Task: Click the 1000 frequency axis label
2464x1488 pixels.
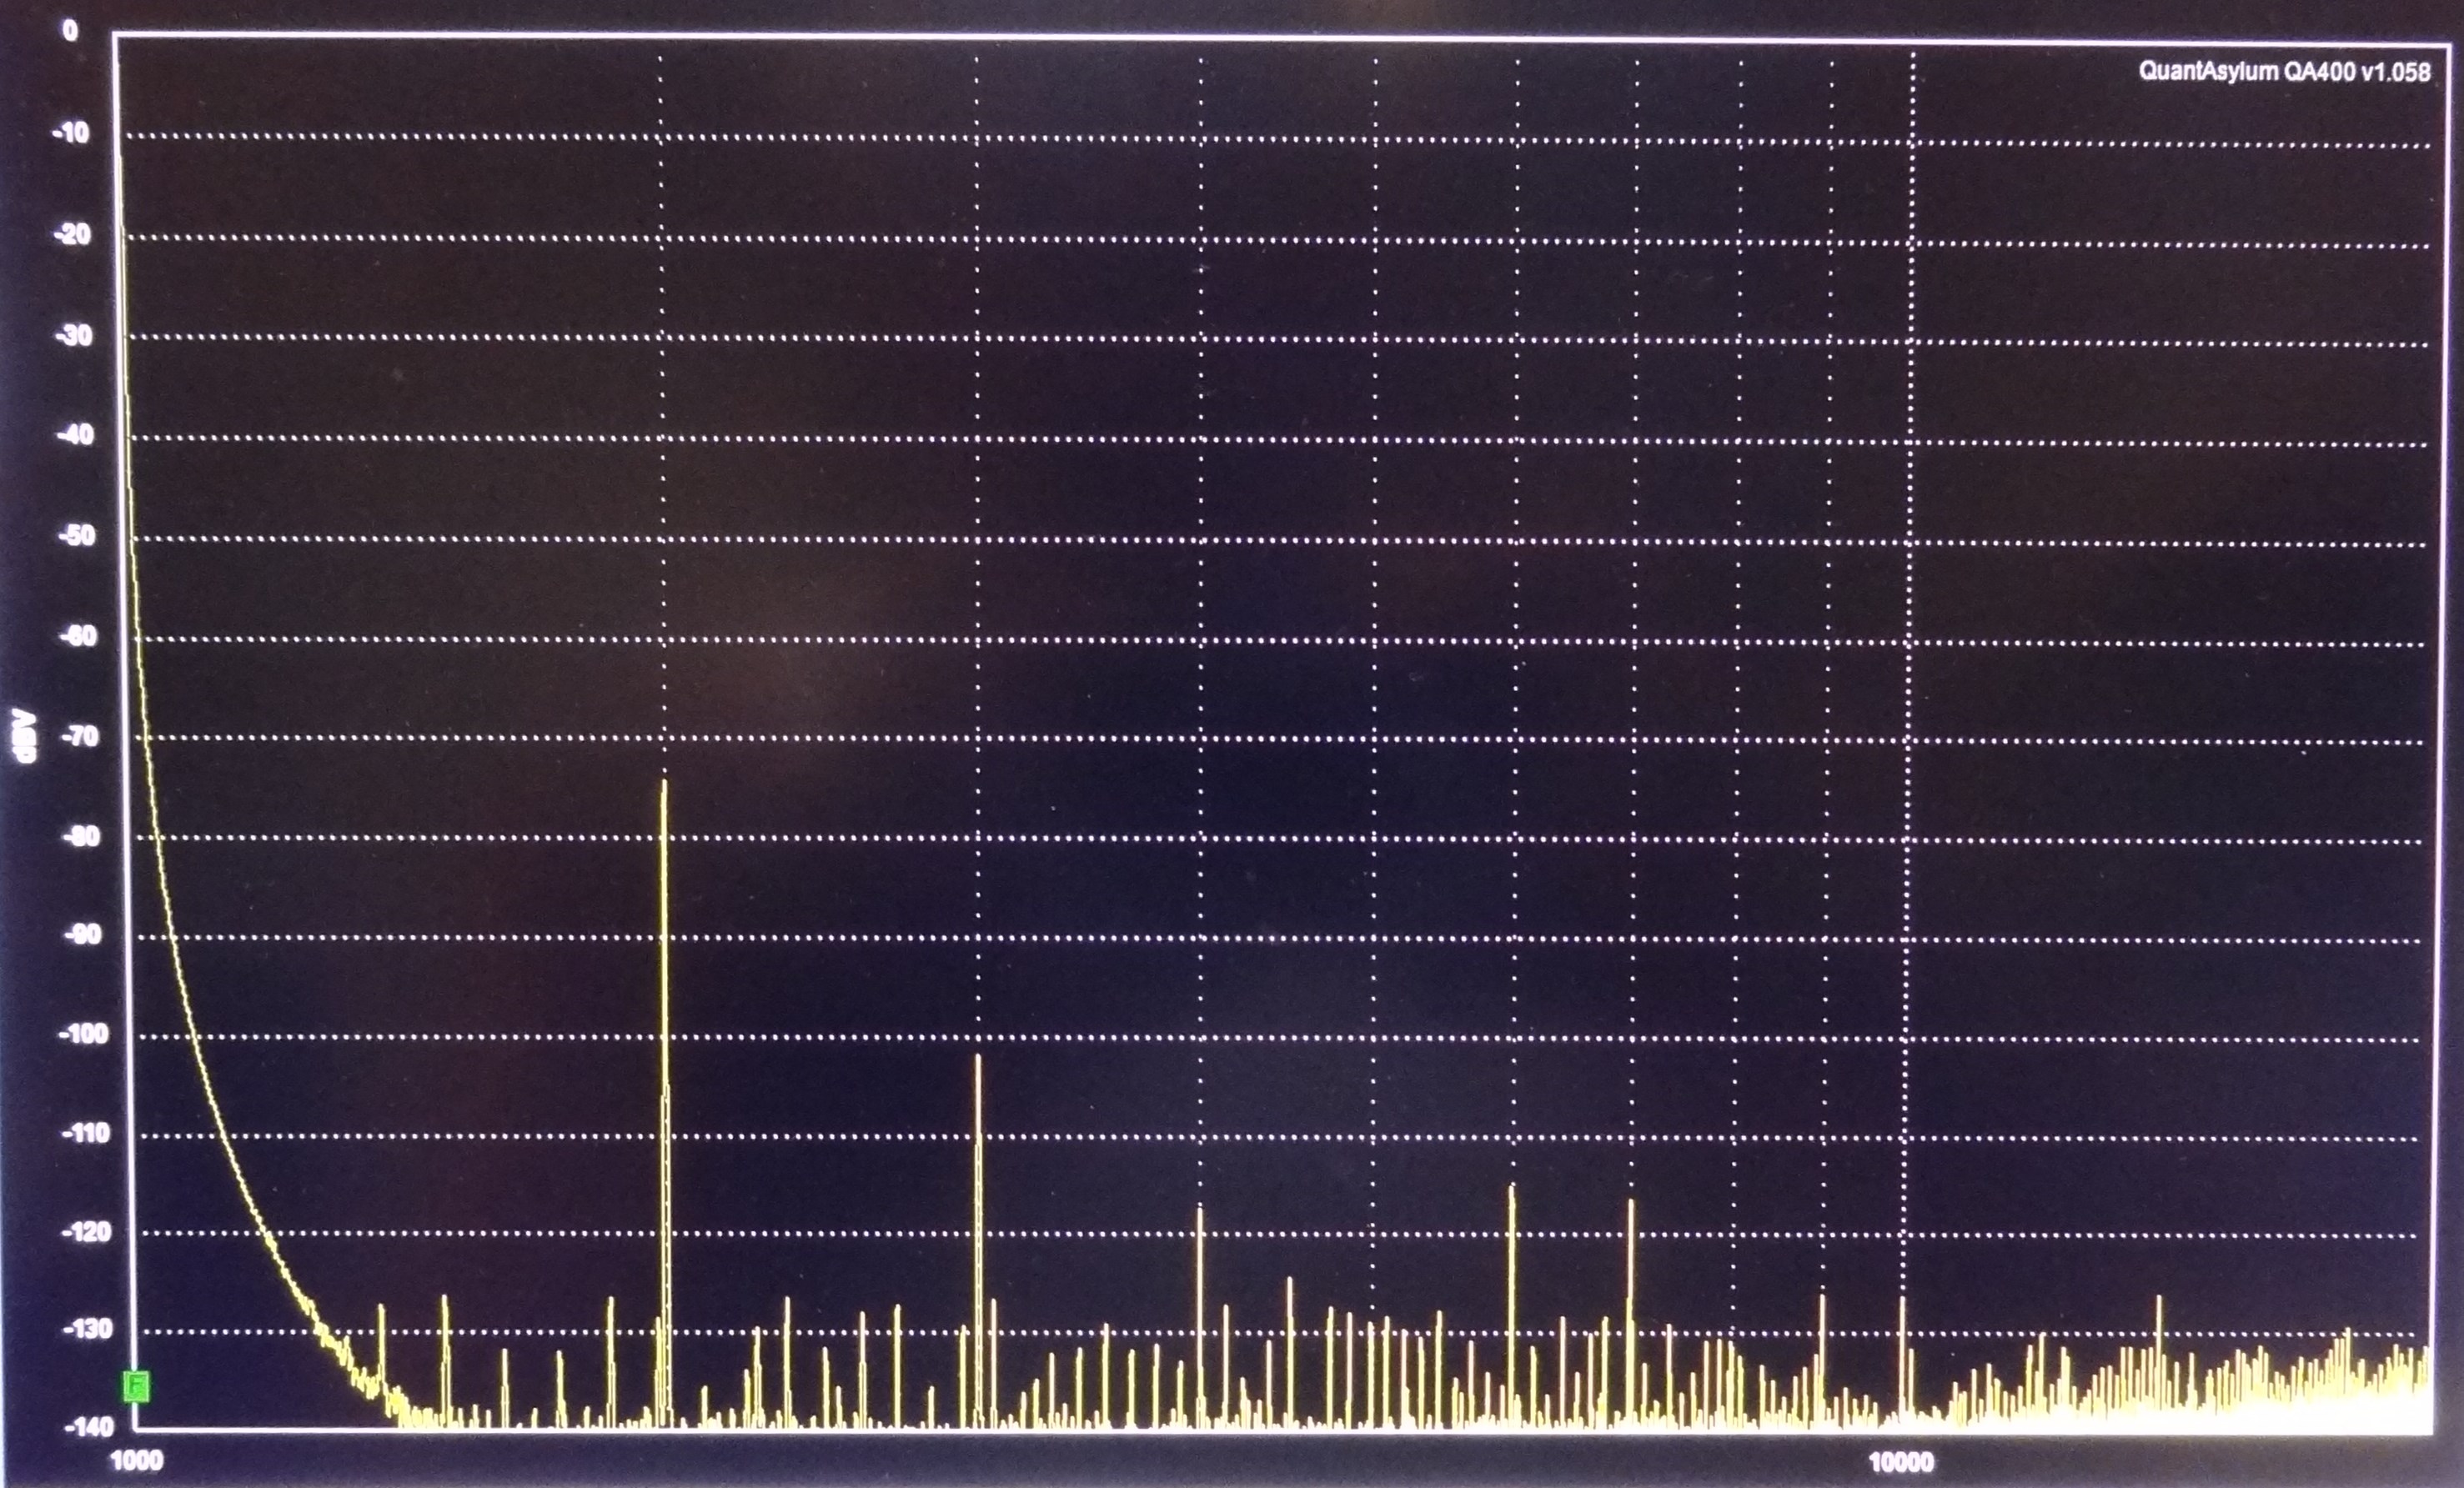Action: (136, 1461)
